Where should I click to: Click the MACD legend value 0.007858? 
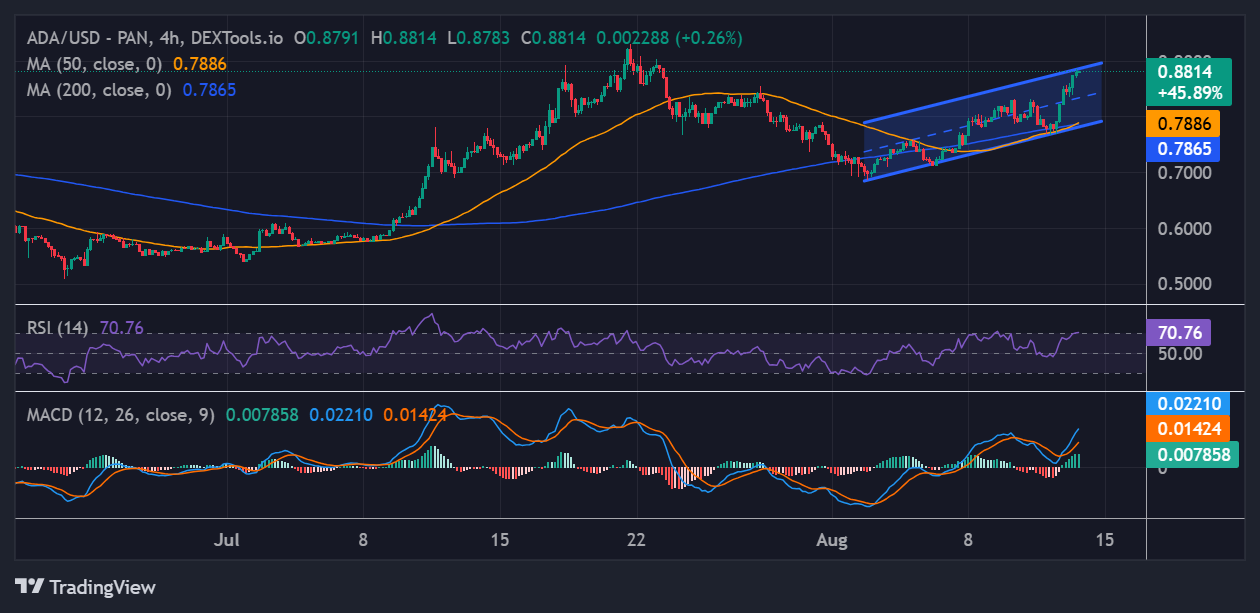(x=262, y=414)
